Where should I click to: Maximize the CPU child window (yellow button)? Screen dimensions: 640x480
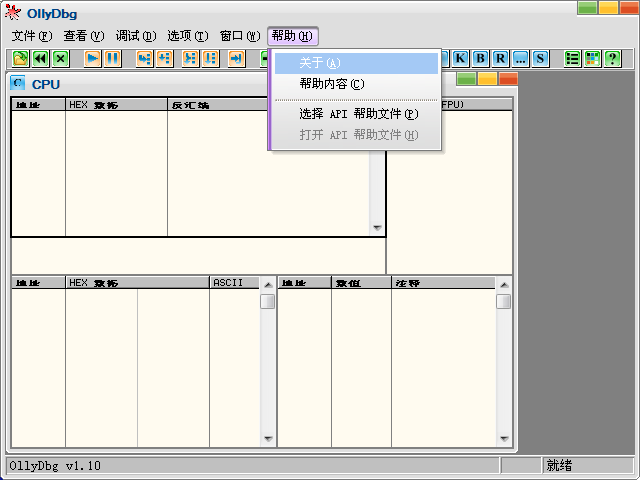487,78
